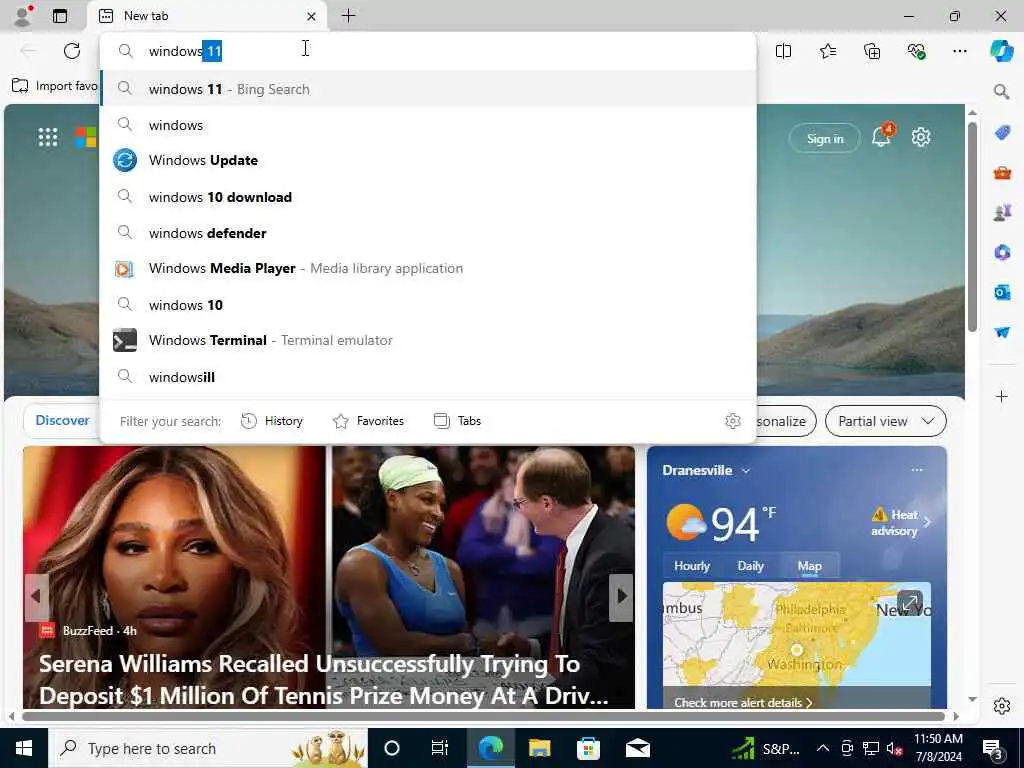Click 'Check more alert details' link
This screenshot has height=768, width=1024.
tap(743, 703)
